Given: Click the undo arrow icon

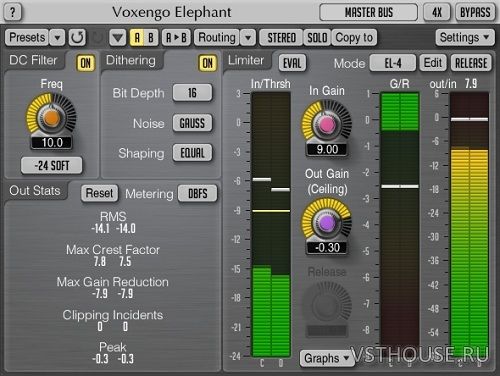Looking at the screenshot, I should [77, 37].
